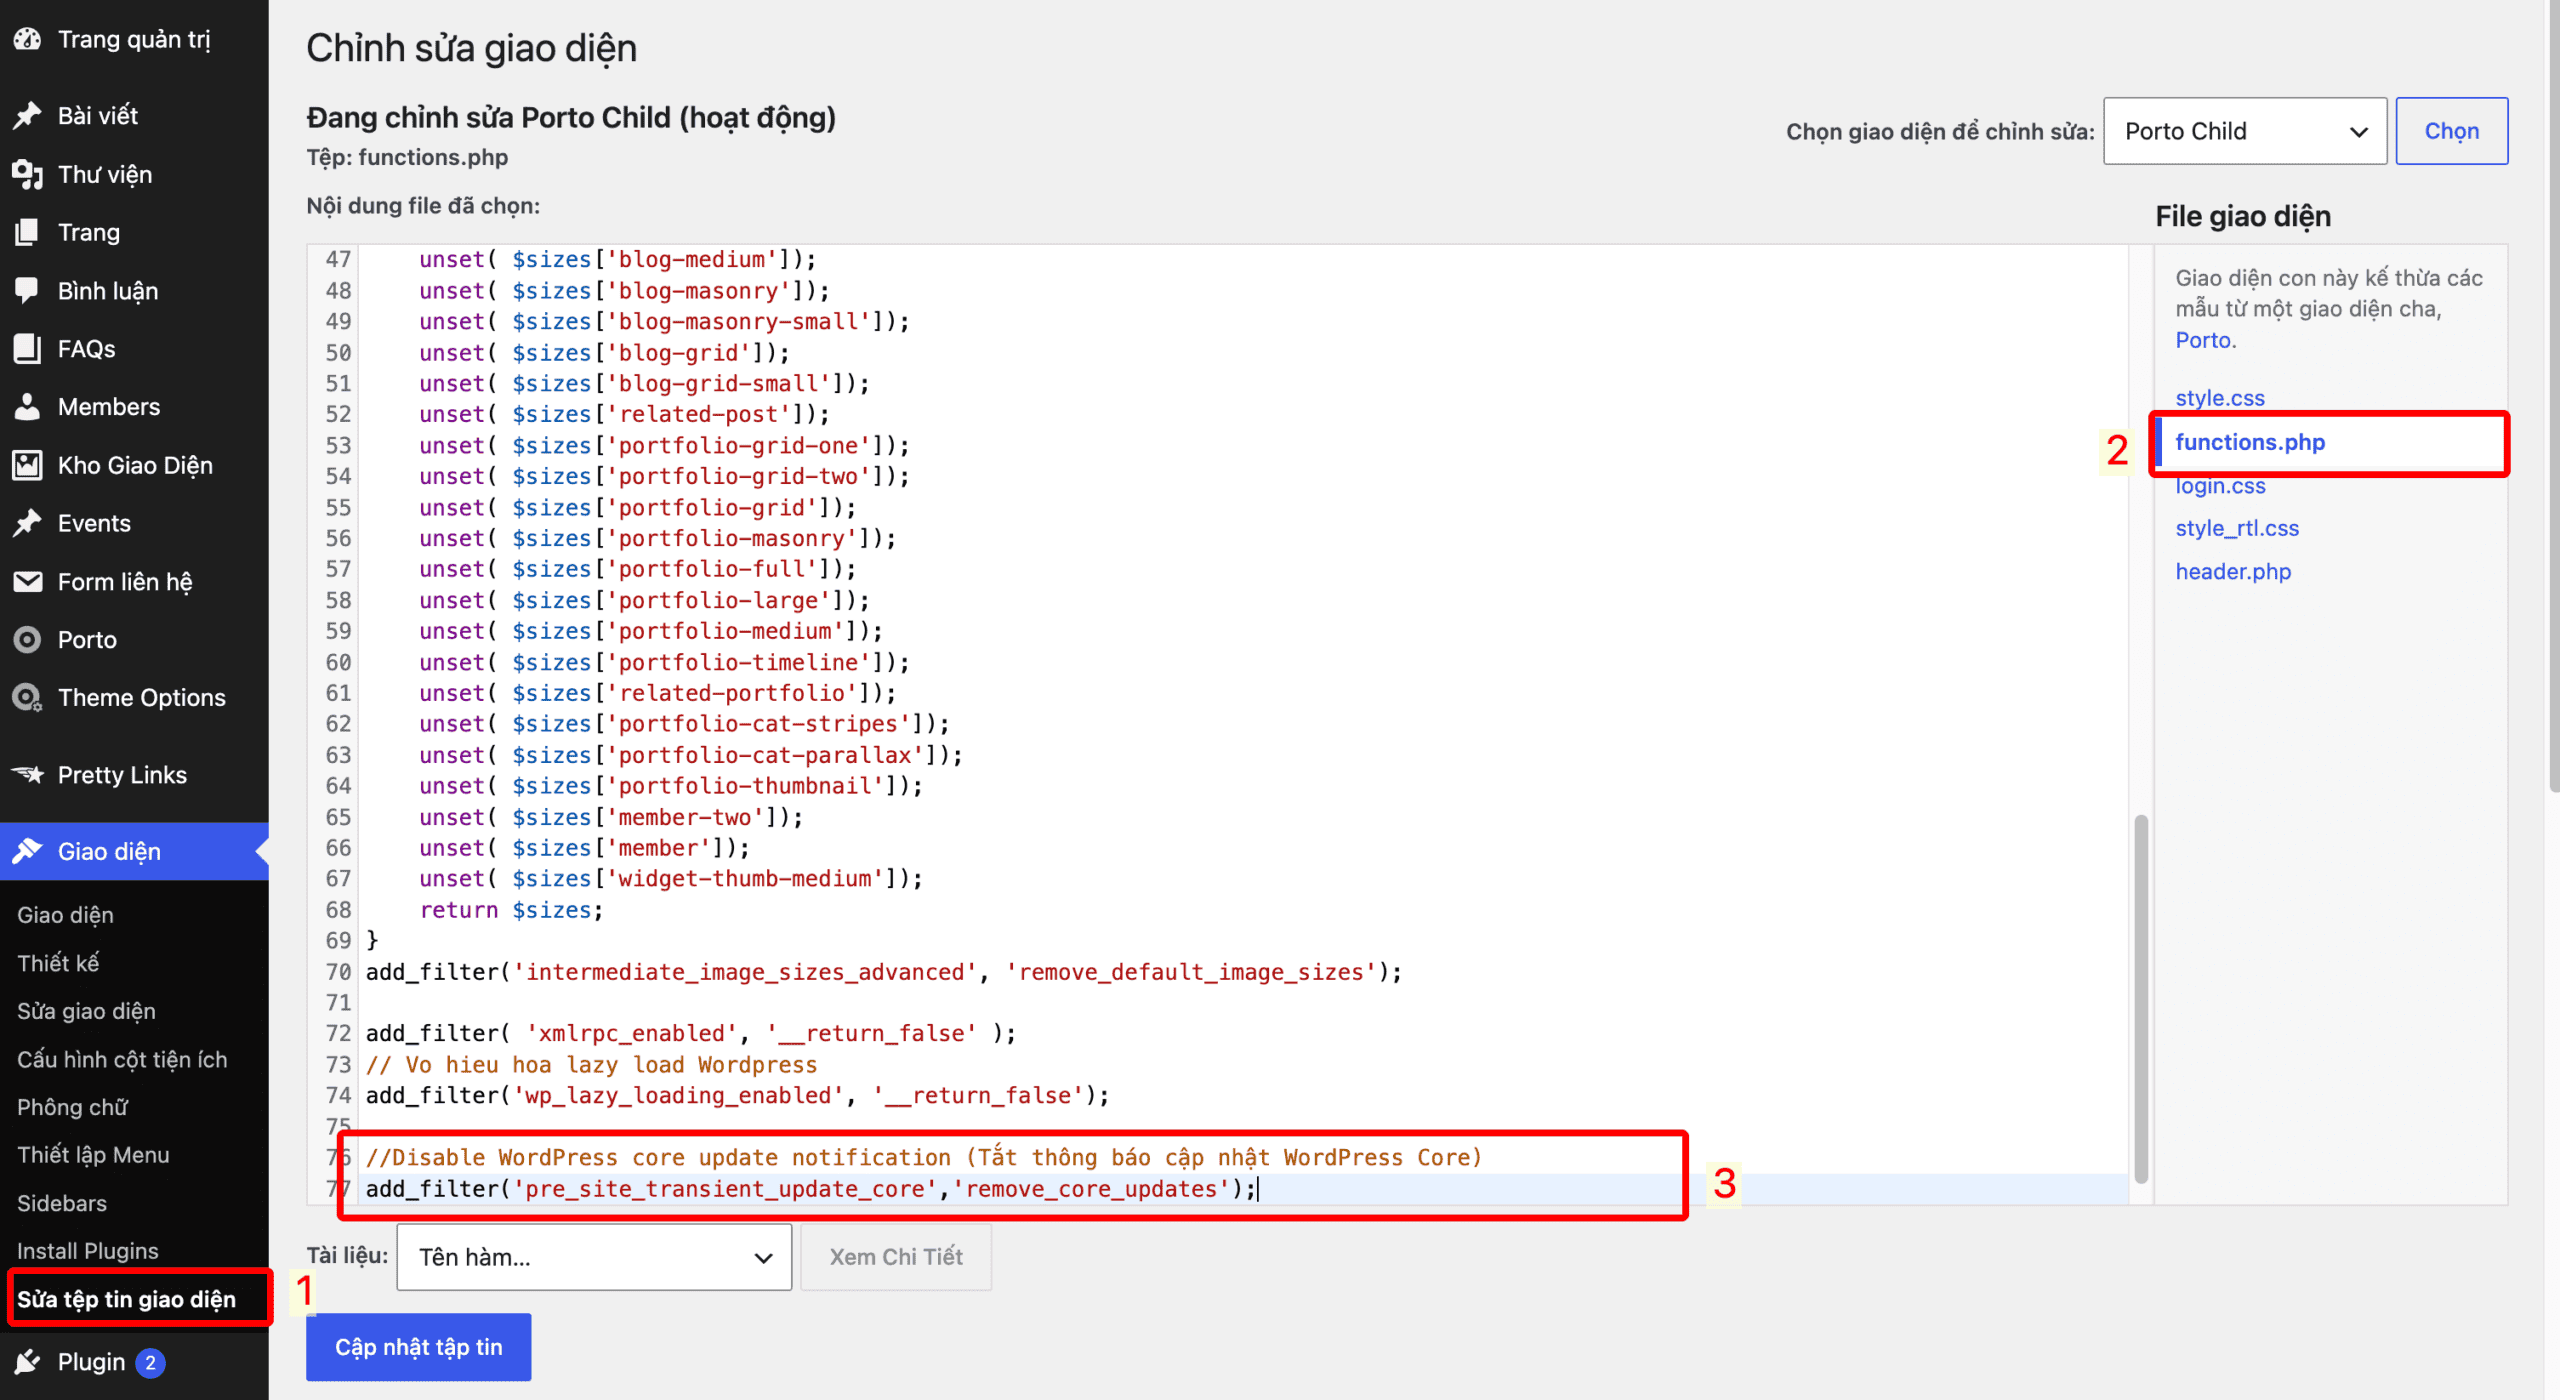Click the Trang quản trị dashboard icon
The image size is (2560, 1400).
(x=27, y=39)
